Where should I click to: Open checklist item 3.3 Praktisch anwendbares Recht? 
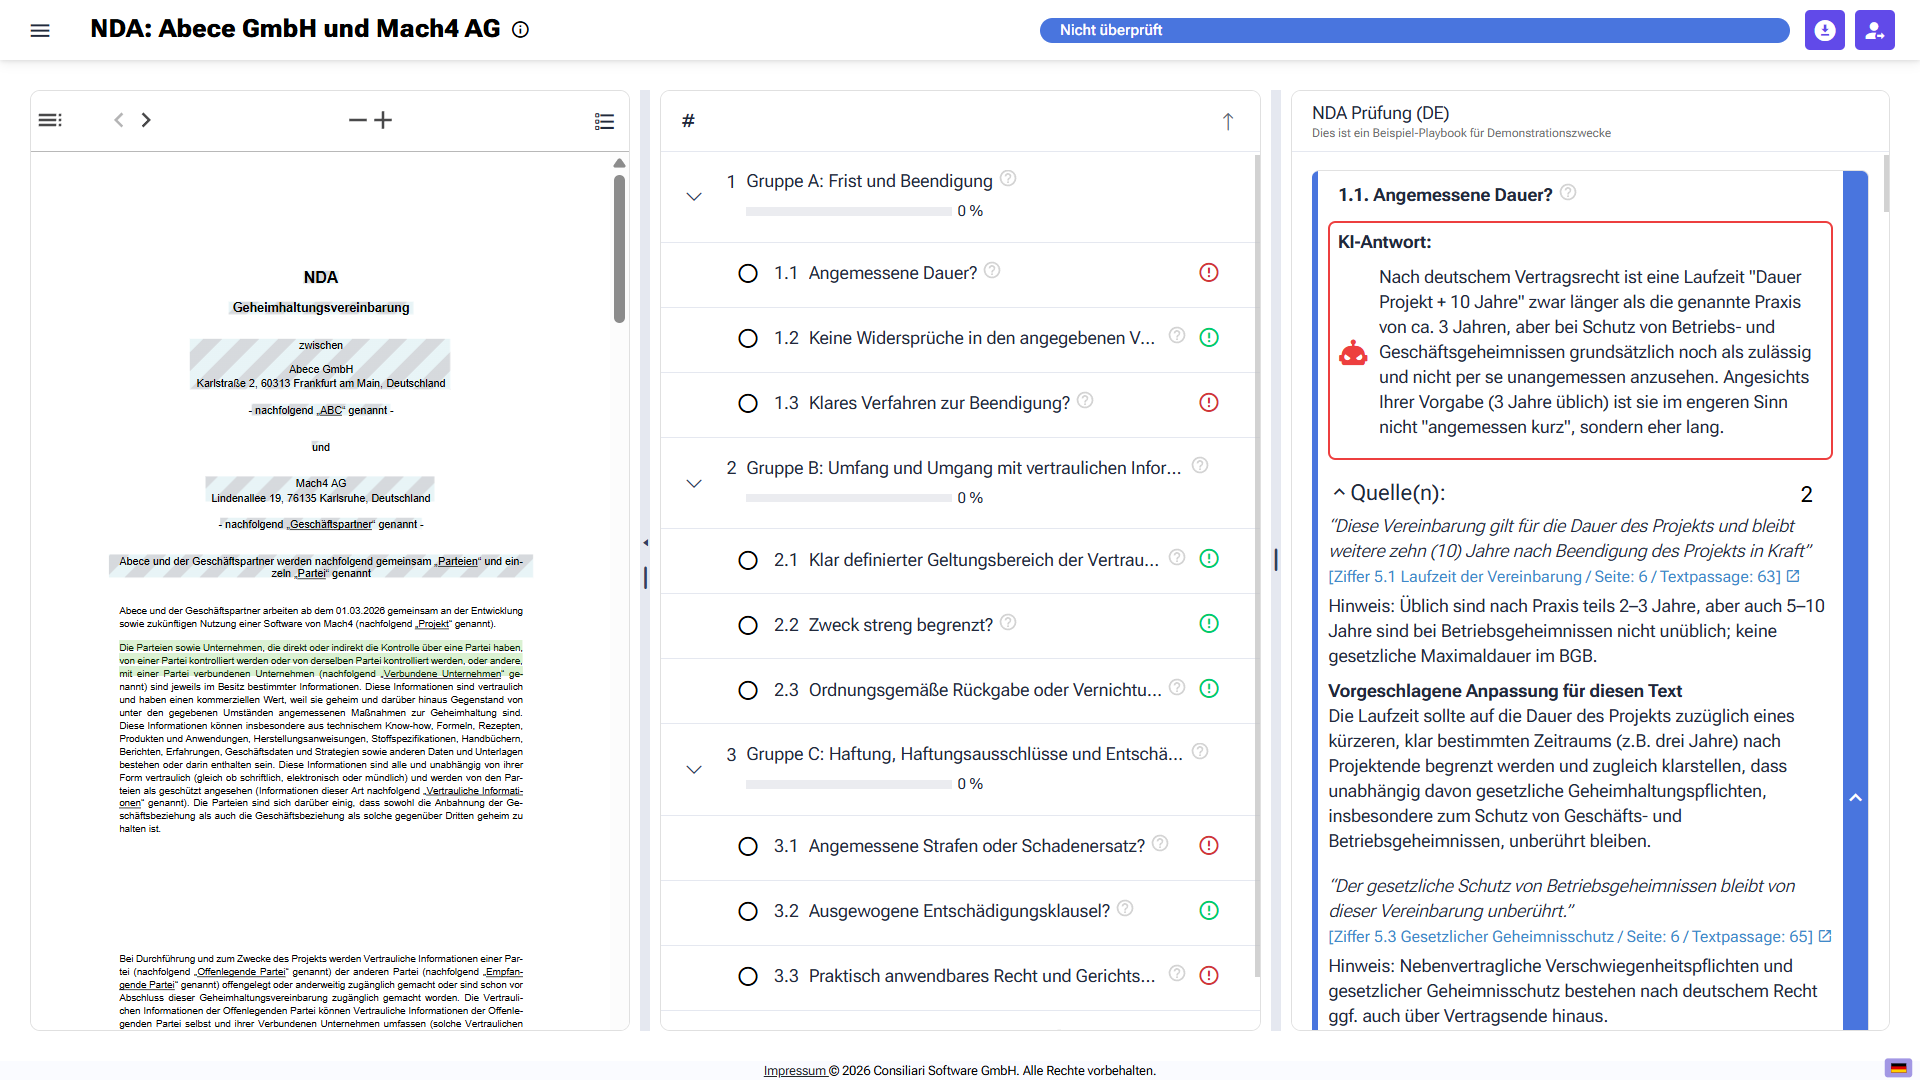coord(982,976)
